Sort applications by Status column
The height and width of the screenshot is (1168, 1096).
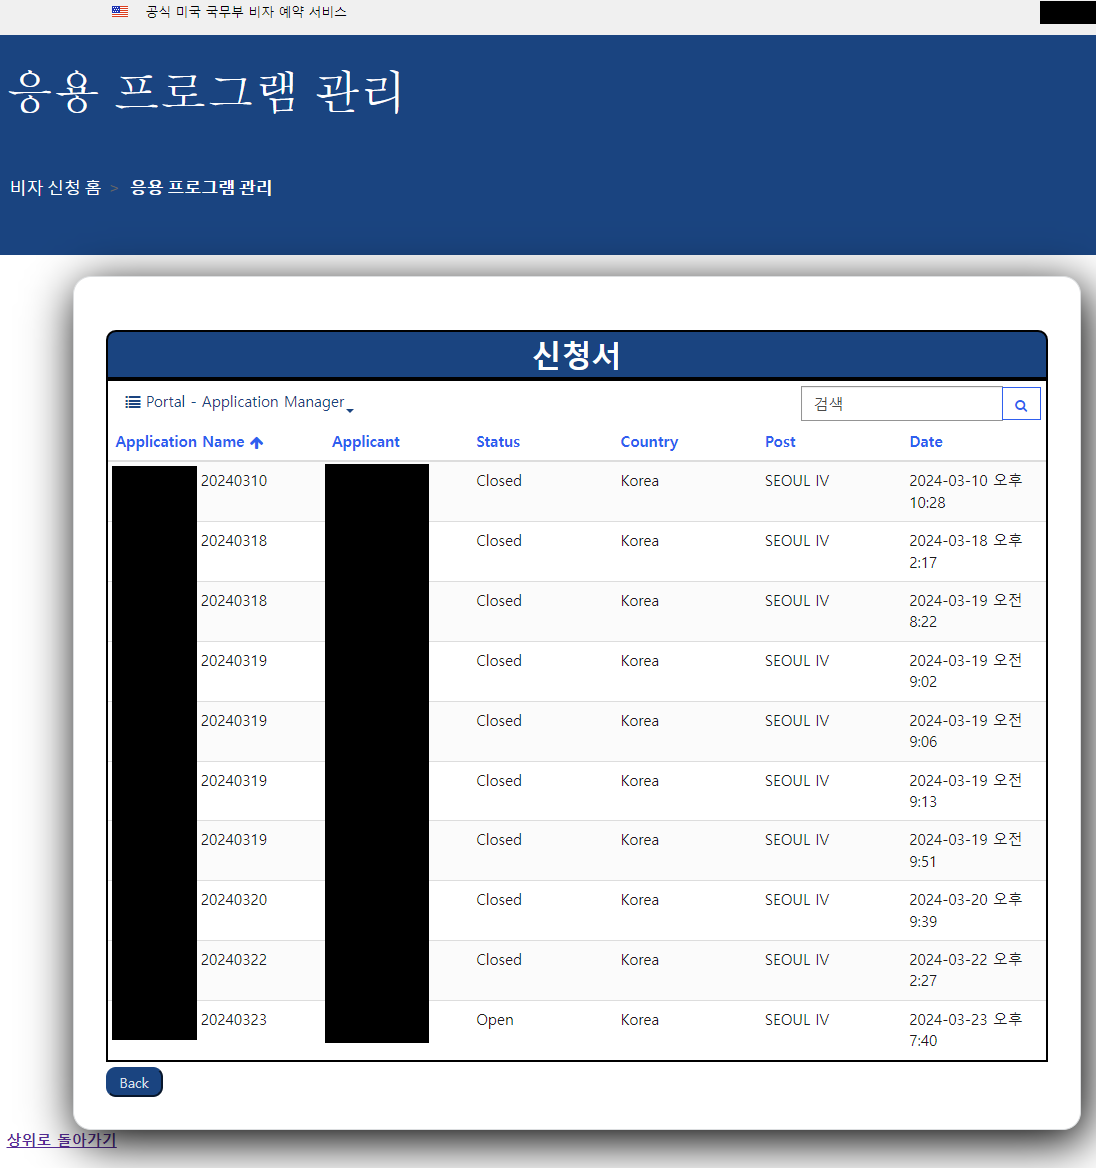point(497,441)
